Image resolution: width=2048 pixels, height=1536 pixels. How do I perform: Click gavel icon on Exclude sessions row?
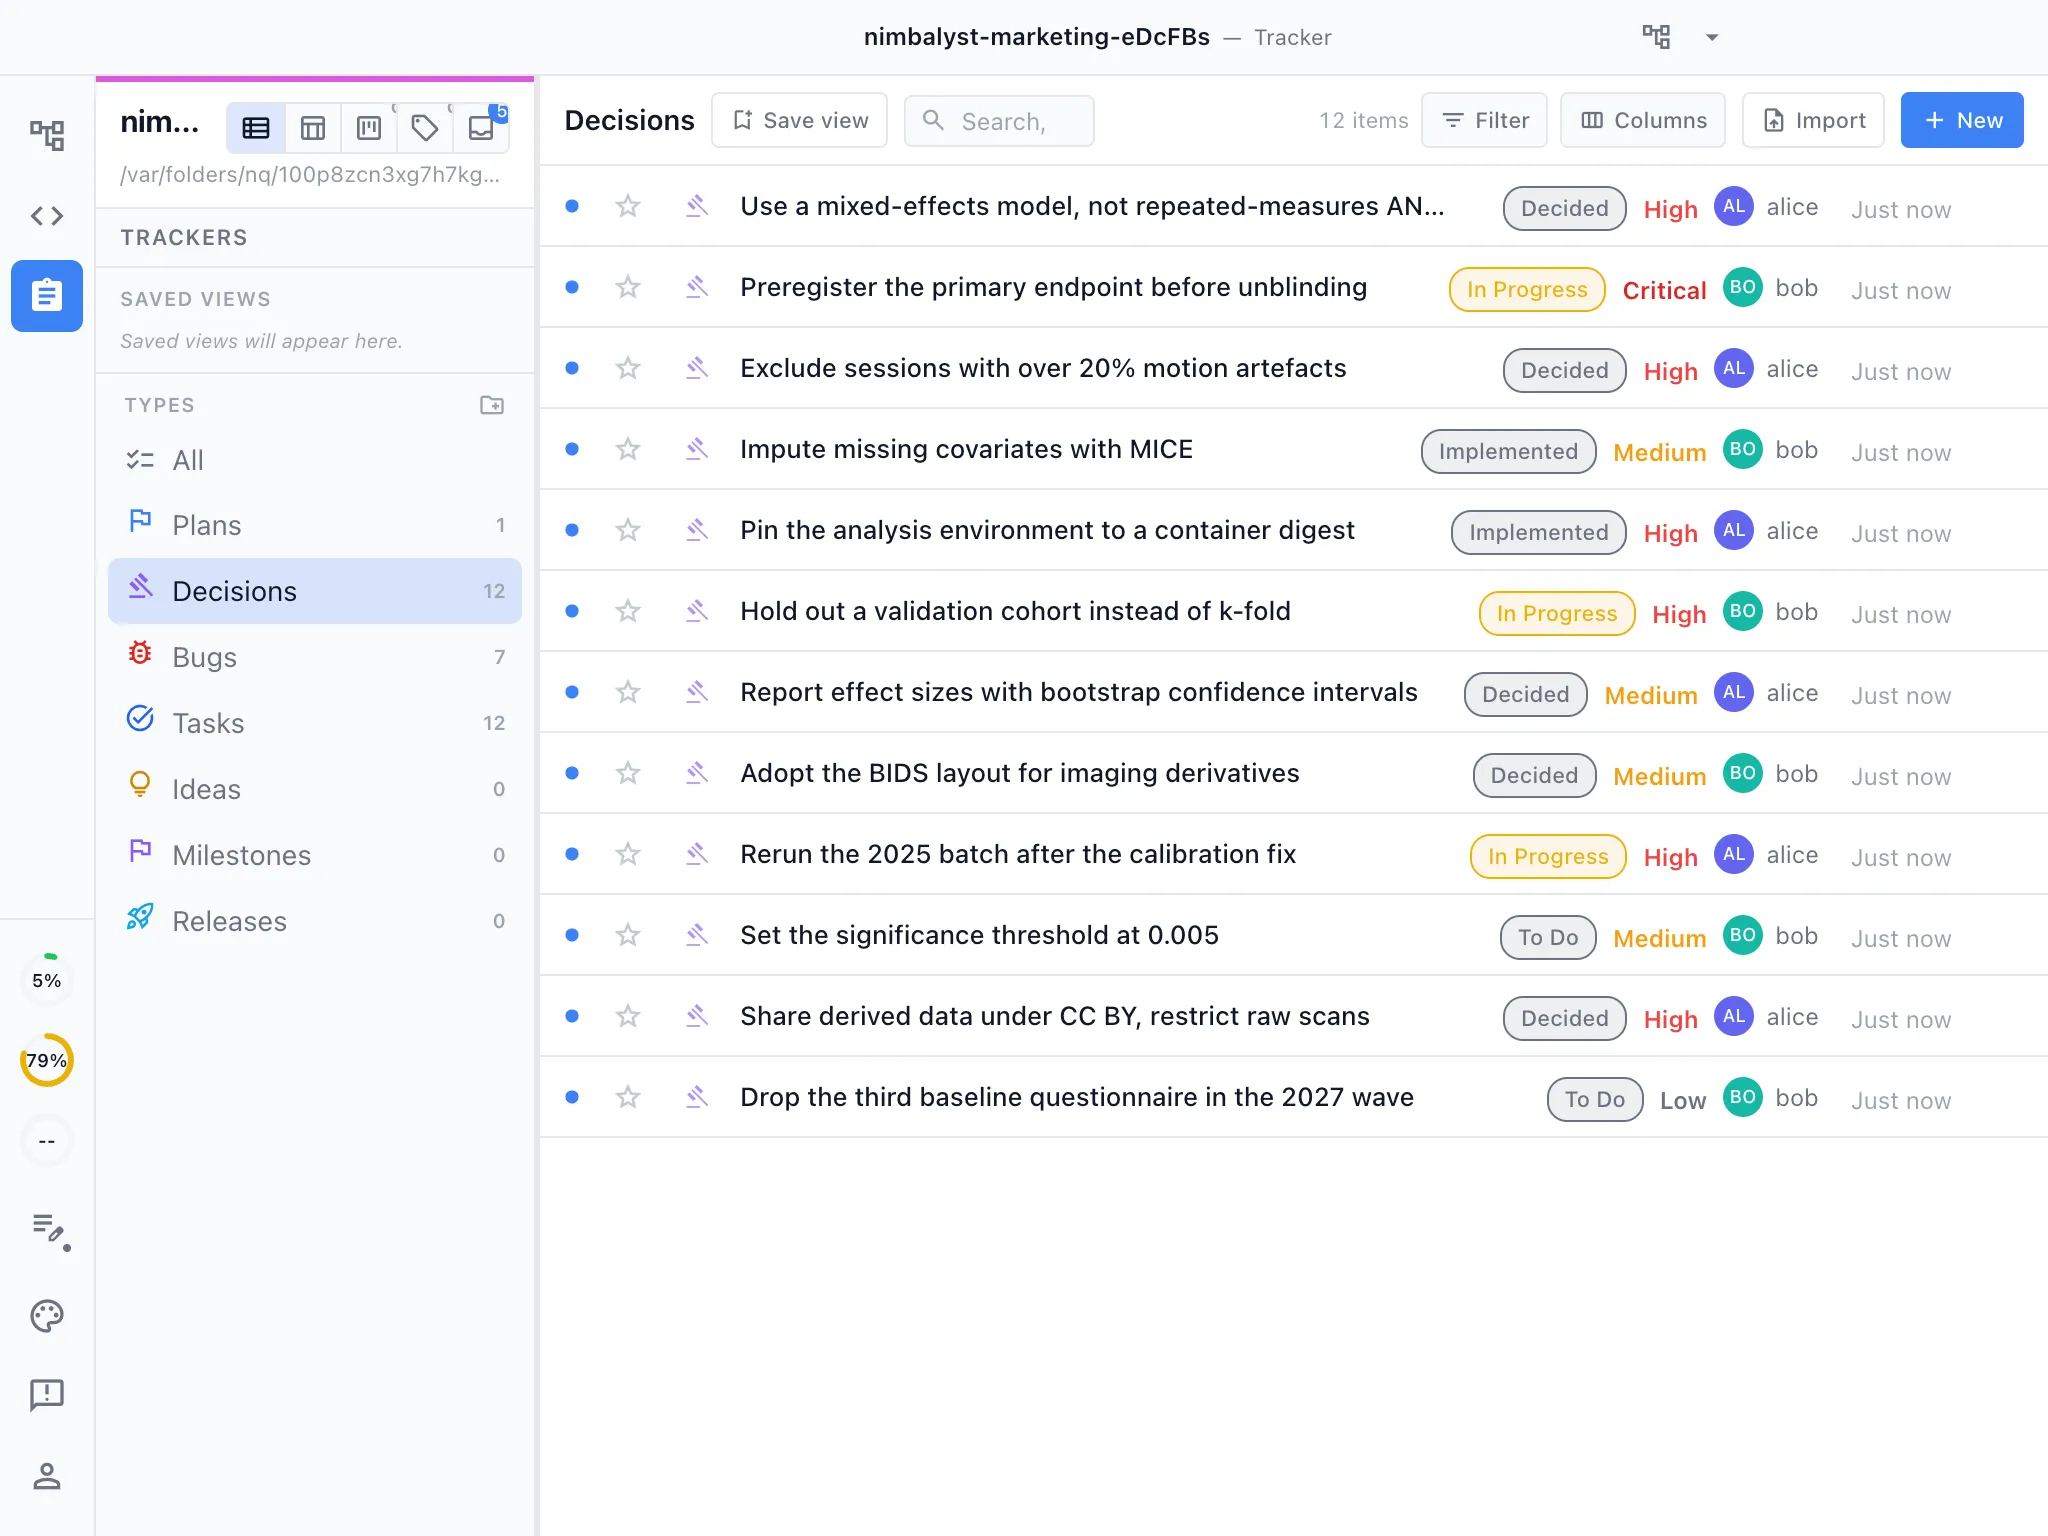[697, 368]
